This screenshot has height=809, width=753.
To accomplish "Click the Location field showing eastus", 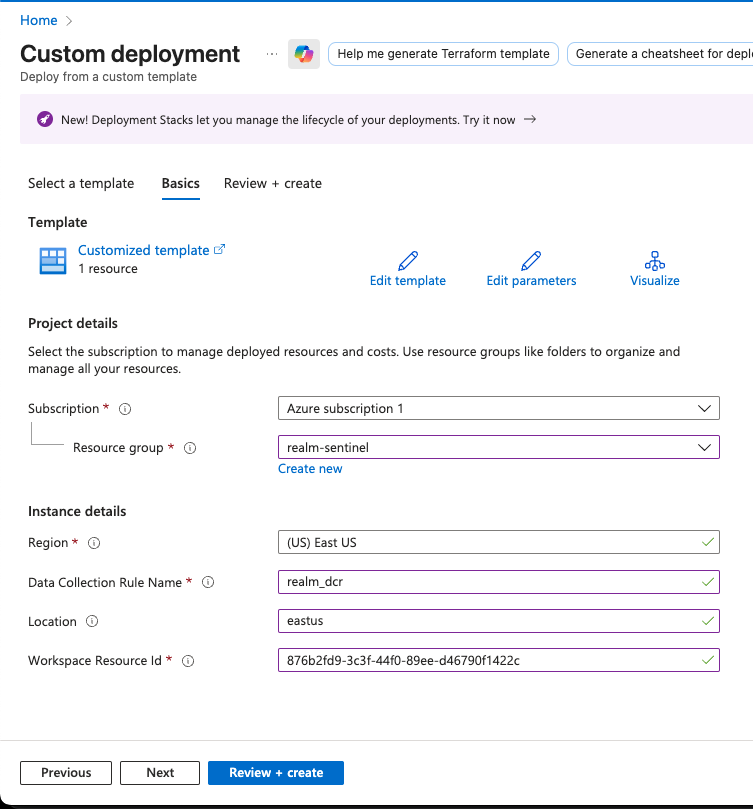I will (x=497, y=621).
